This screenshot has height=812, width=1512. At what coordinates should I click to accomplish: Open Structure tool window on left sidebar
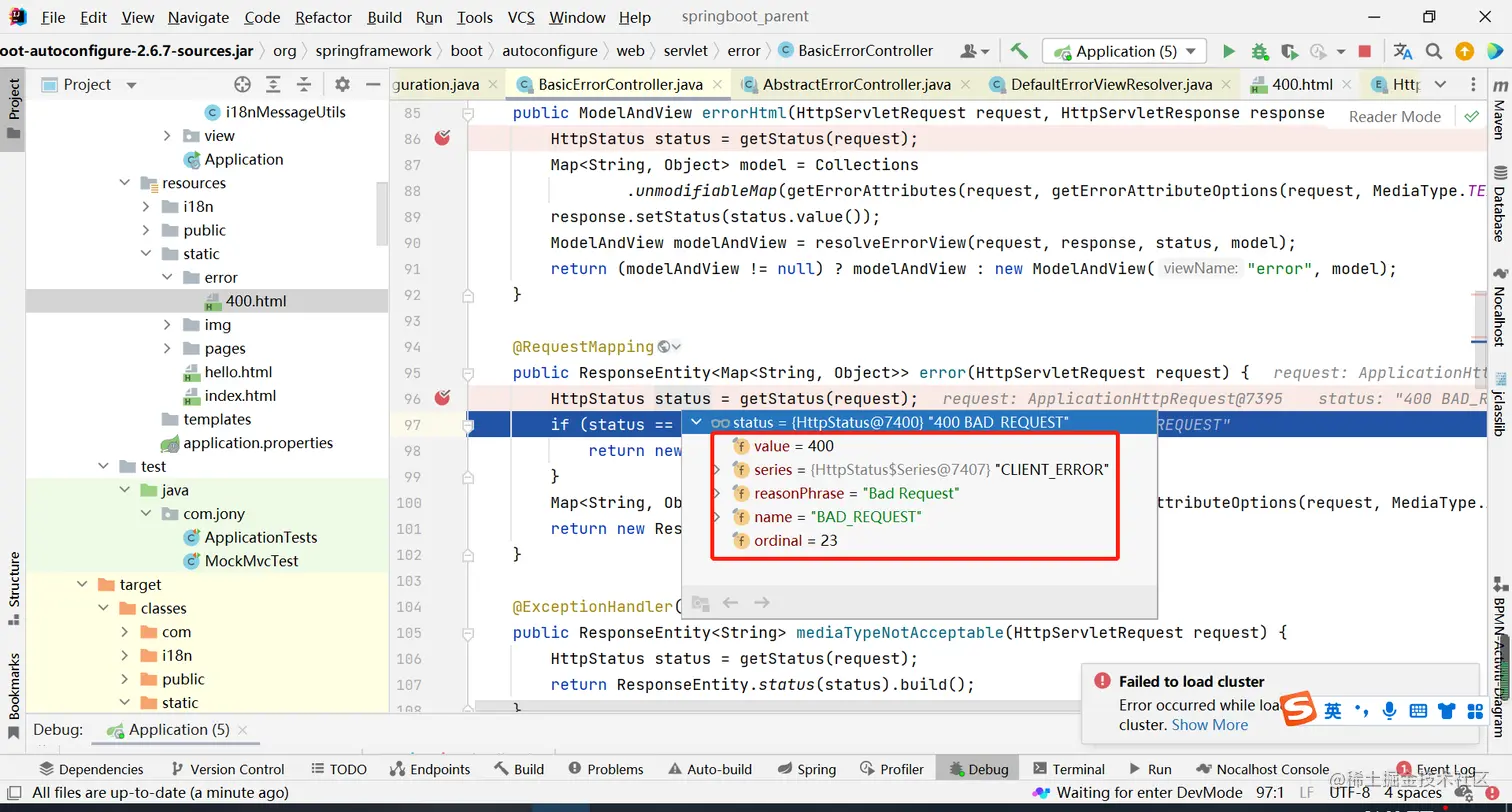(14, 590)
